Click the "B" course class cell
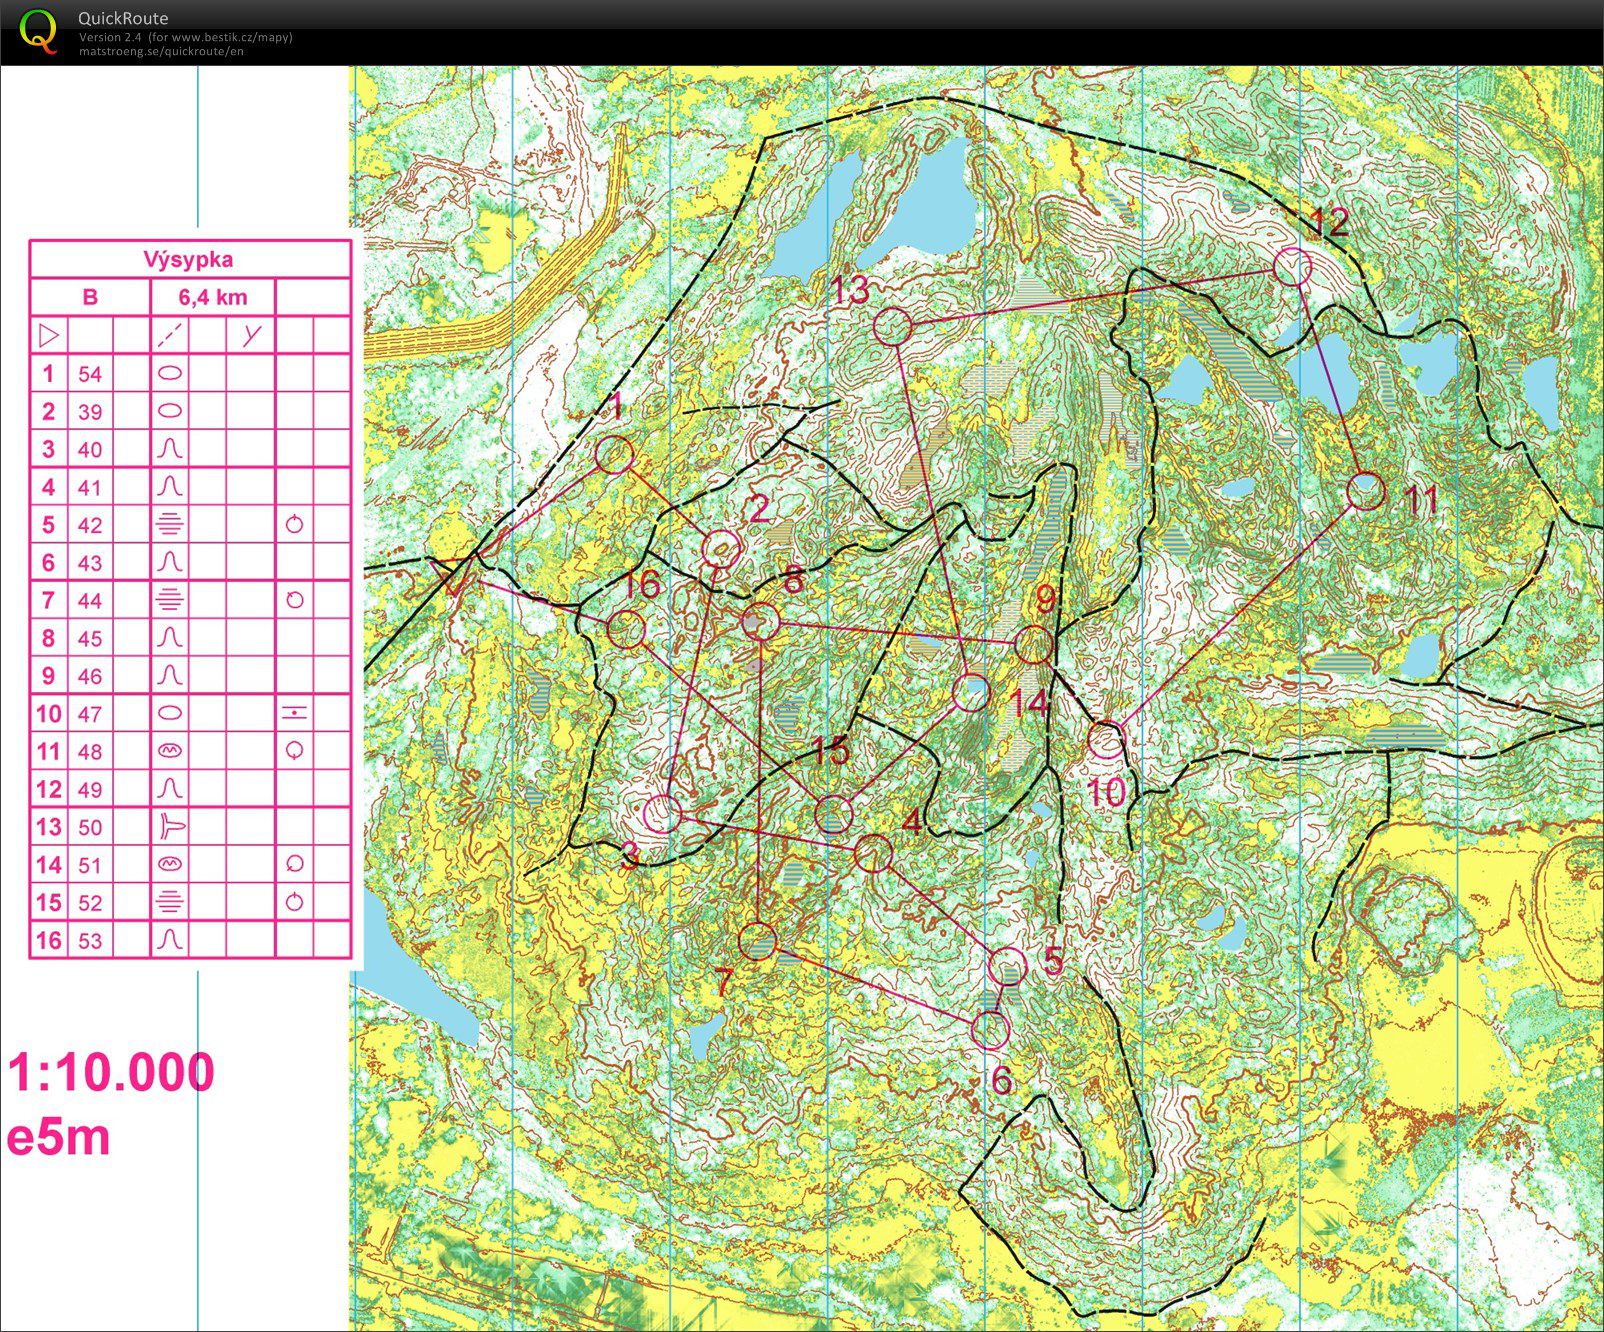The width and height of the screenshot is (1604, 1332). 90,297
